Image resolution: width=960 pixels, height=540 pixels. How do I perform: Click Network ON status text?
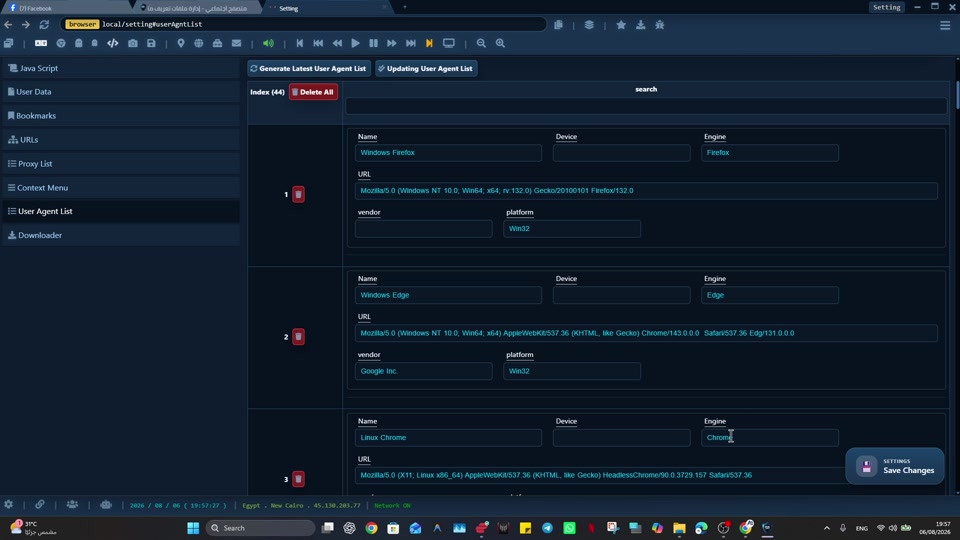pos(392,506)
